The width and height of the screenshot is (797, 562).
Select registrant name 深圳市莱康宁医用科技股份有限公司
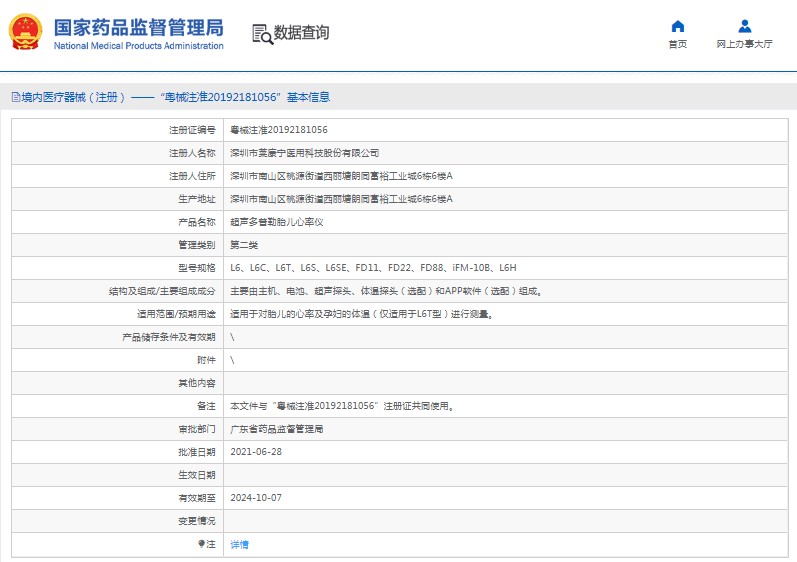point(304,153)
